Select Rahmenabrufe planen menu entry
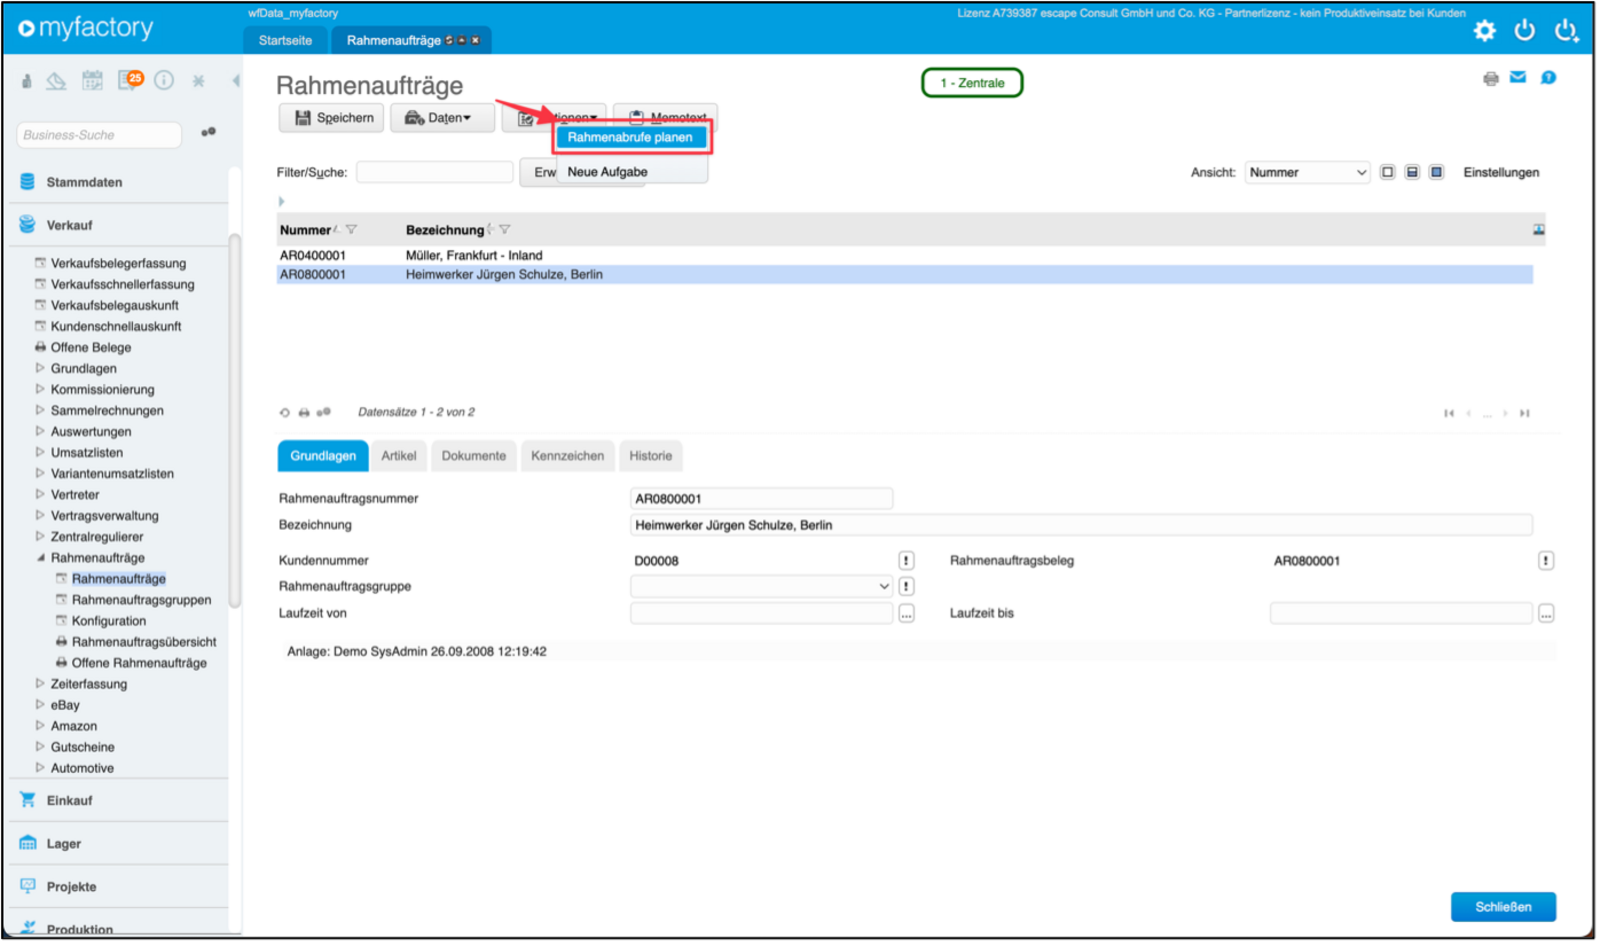Image resolution: width=1600 pixels, height=946 pixels. pos(630,137)
